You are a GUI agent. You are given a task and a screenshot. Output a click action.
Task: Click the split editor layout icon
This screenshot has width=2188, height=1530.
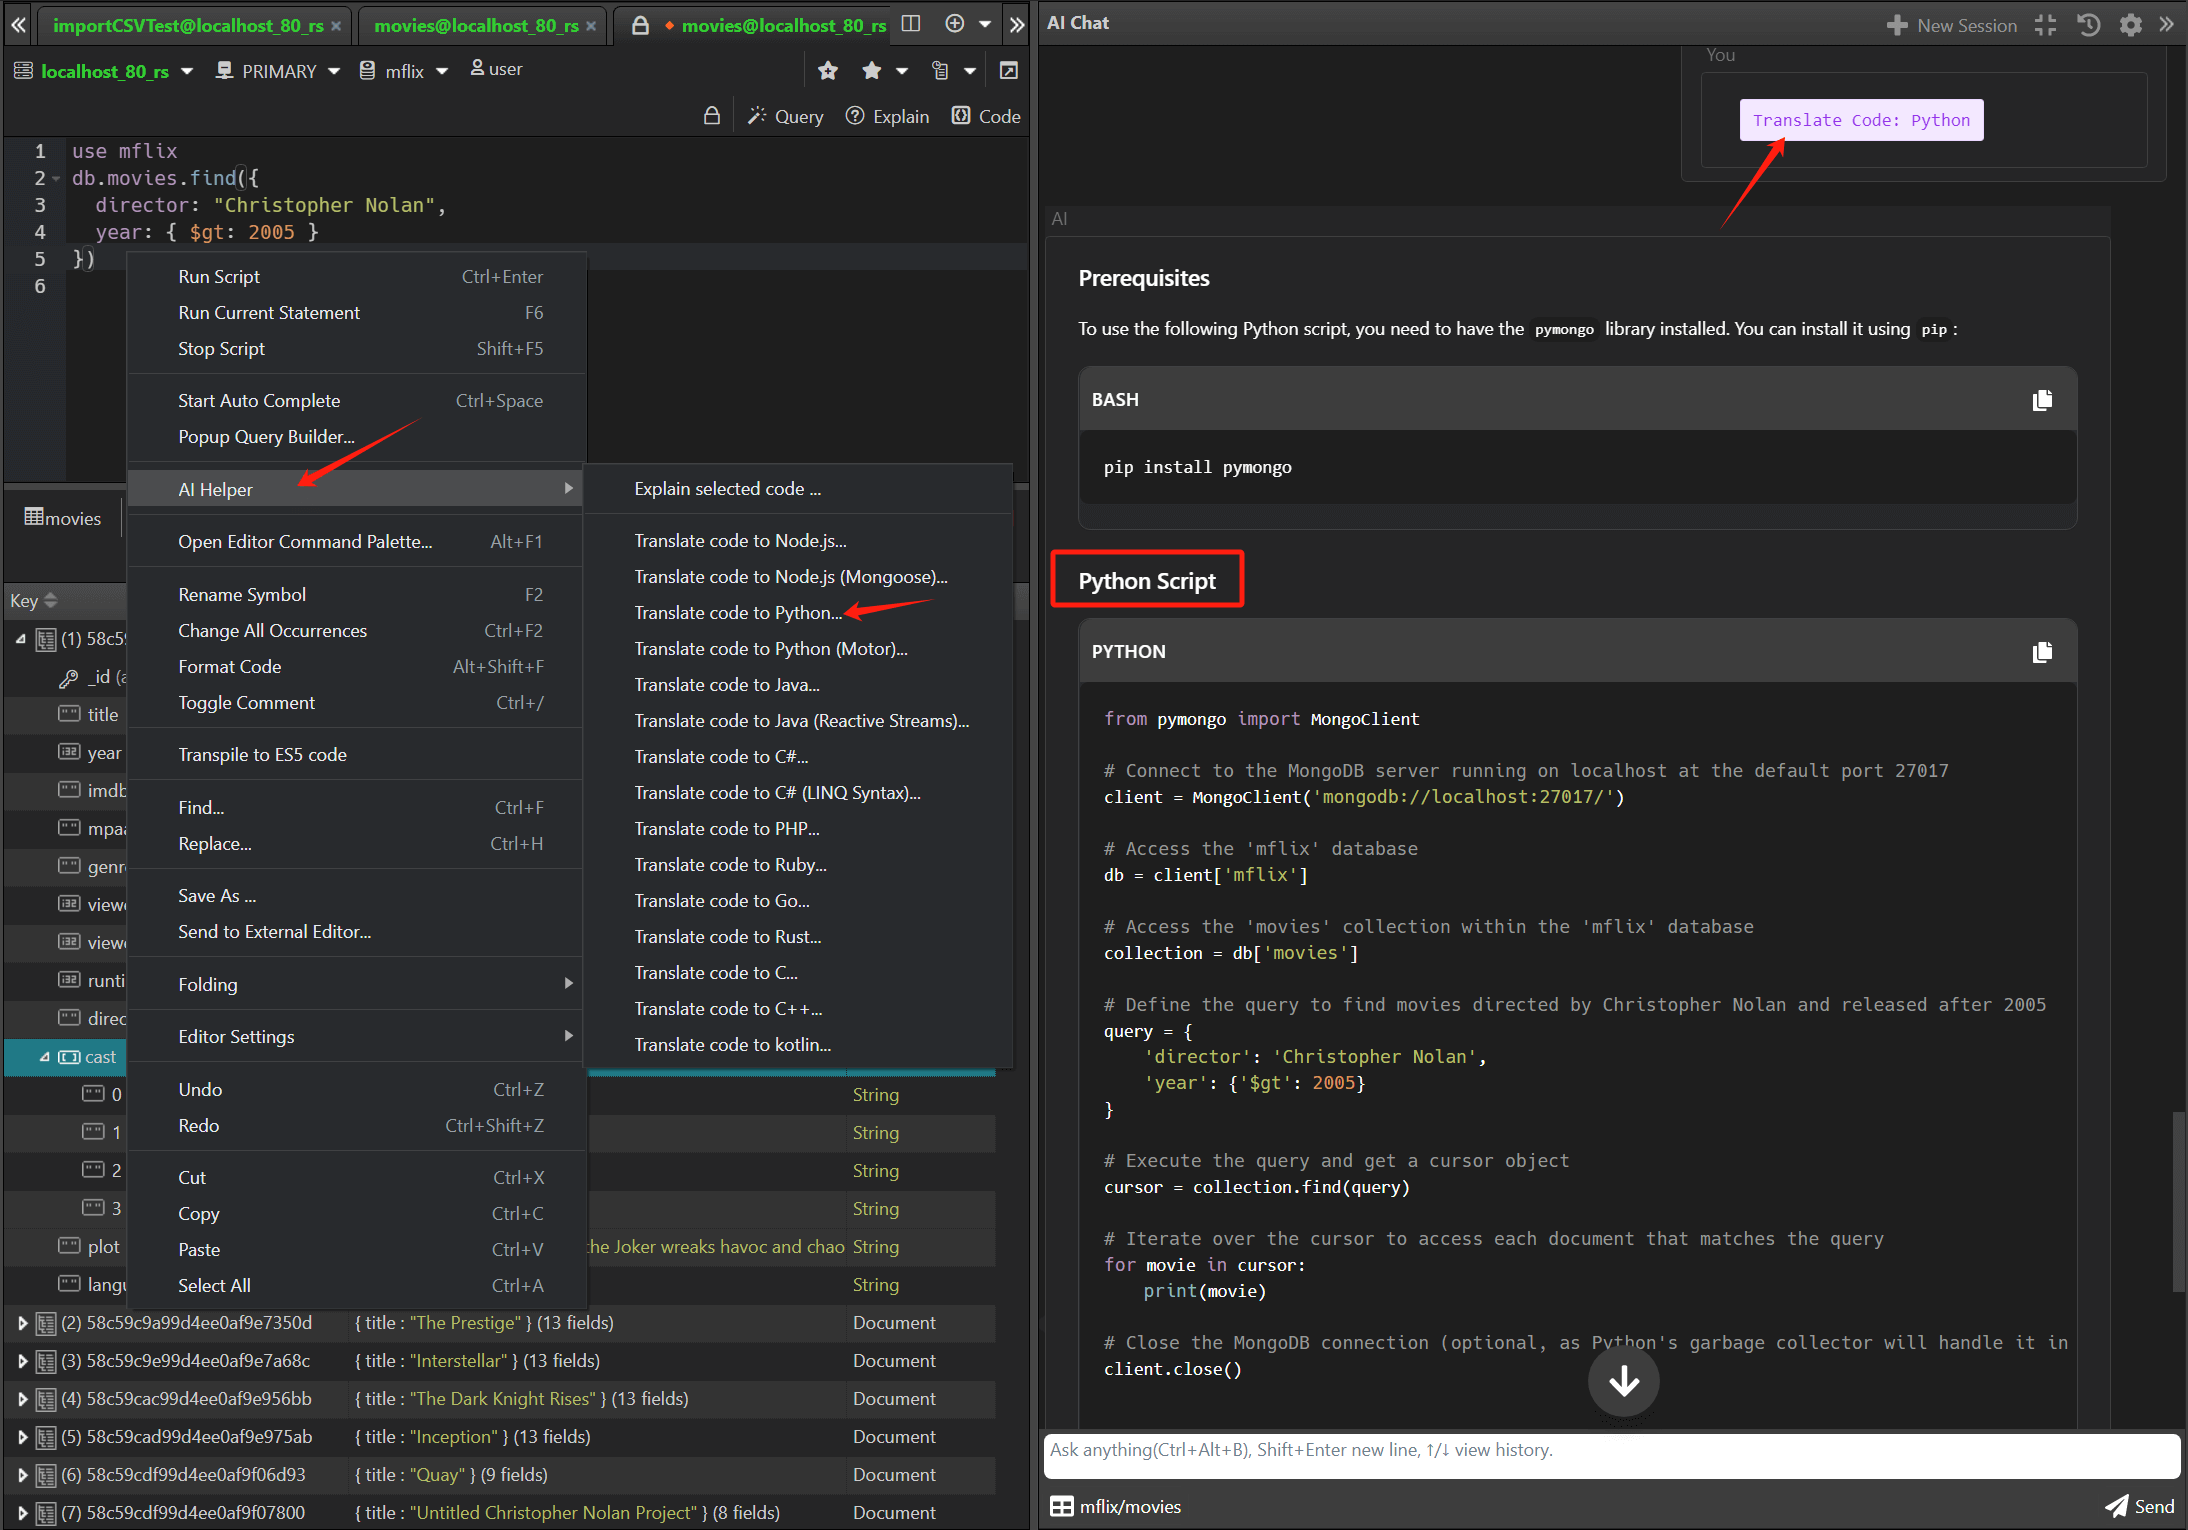click(910, 23)
